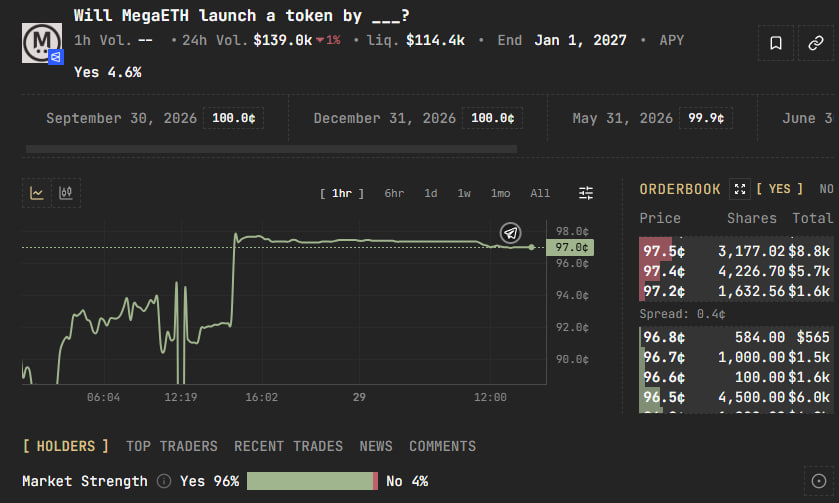Open the MegaETH market logo
This screenshot has width=839, height=503.
tap(42, 43)
